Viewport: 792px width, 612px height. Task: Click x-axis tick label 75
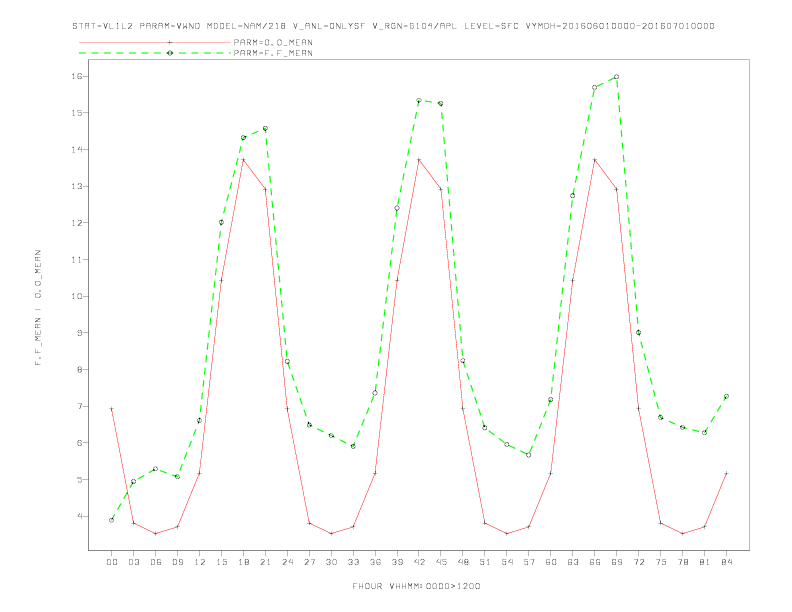(661, 562)
